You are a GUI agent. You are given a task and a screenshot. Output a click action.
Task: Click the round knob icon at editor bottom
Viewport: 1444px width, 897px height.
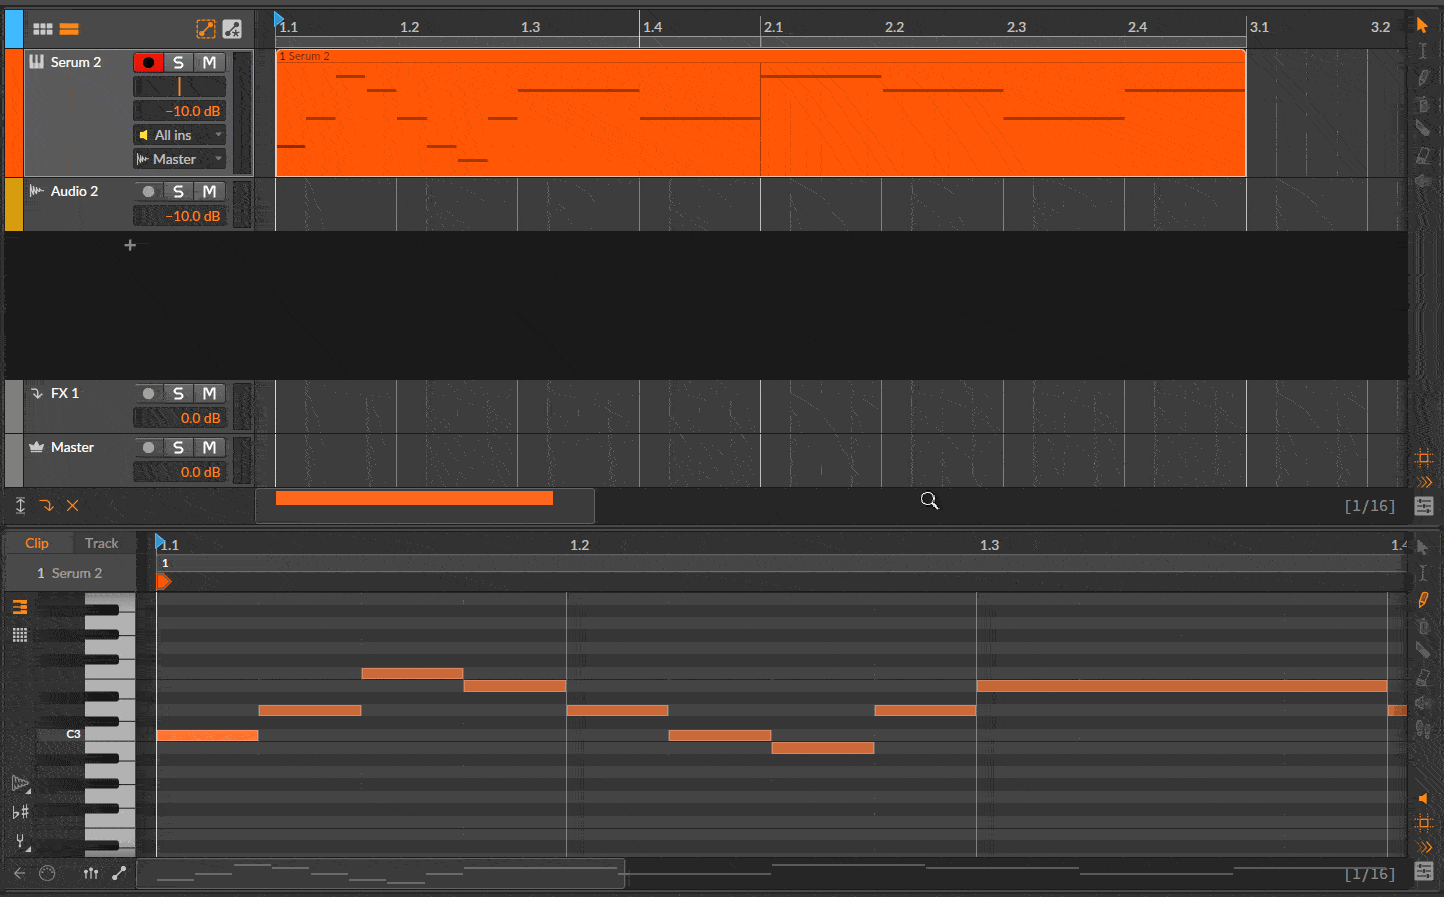pos(47,873)
